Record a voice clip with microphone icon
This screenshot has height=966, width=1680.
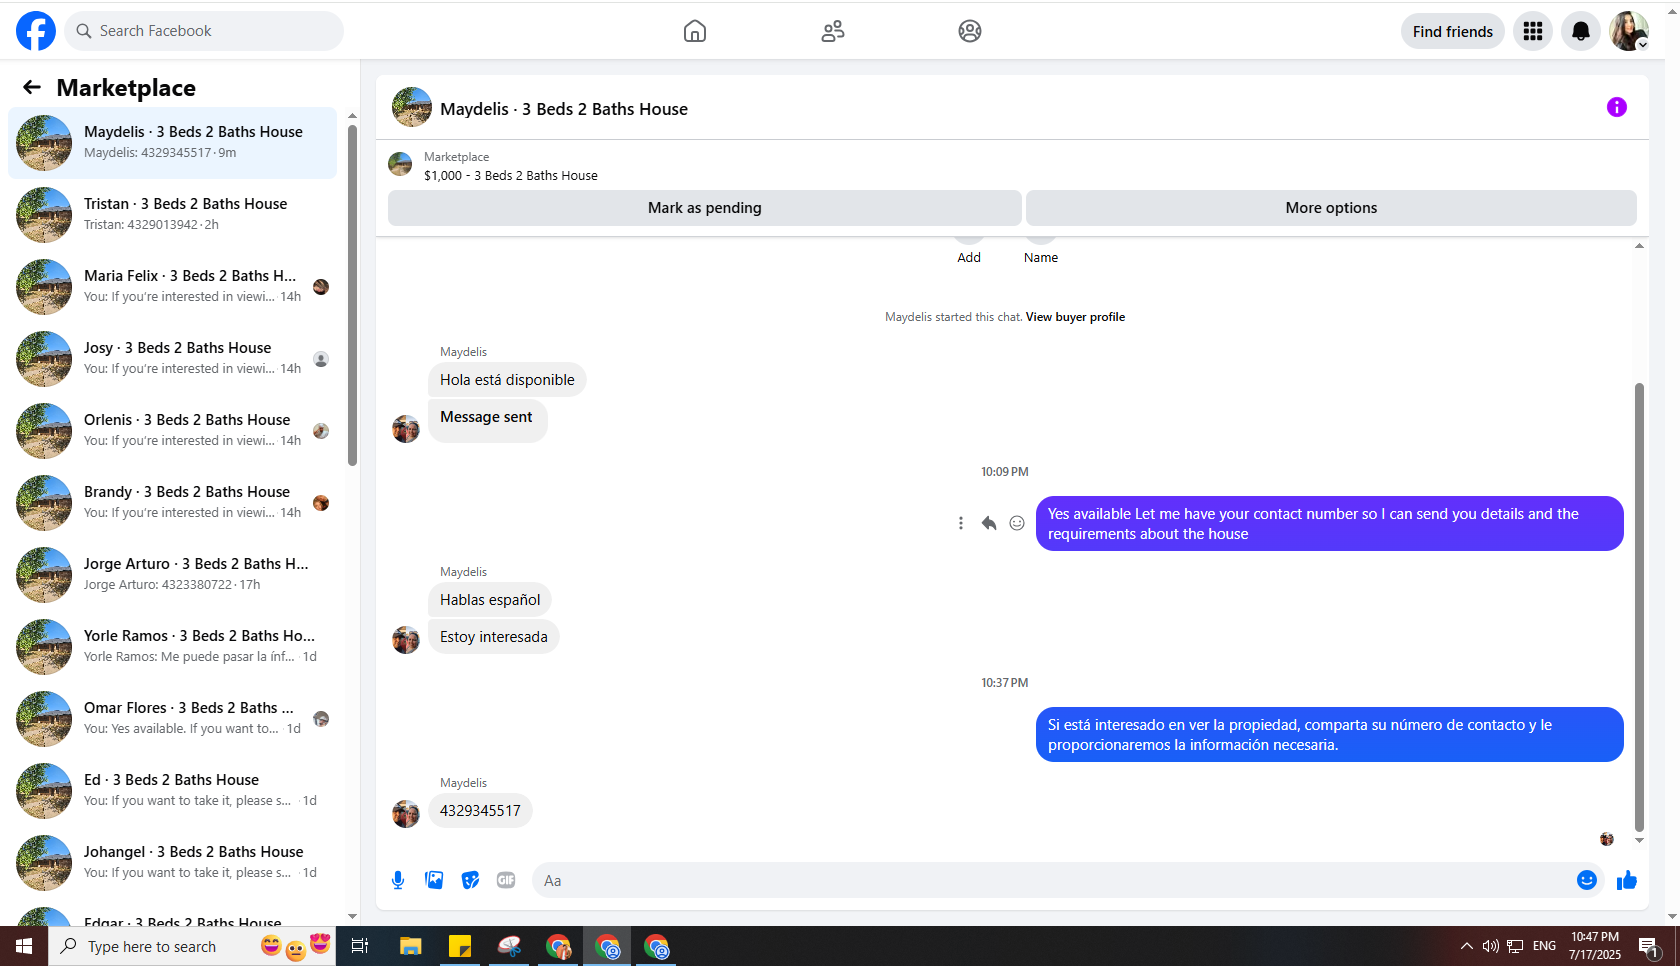click(x=398, y=880)
